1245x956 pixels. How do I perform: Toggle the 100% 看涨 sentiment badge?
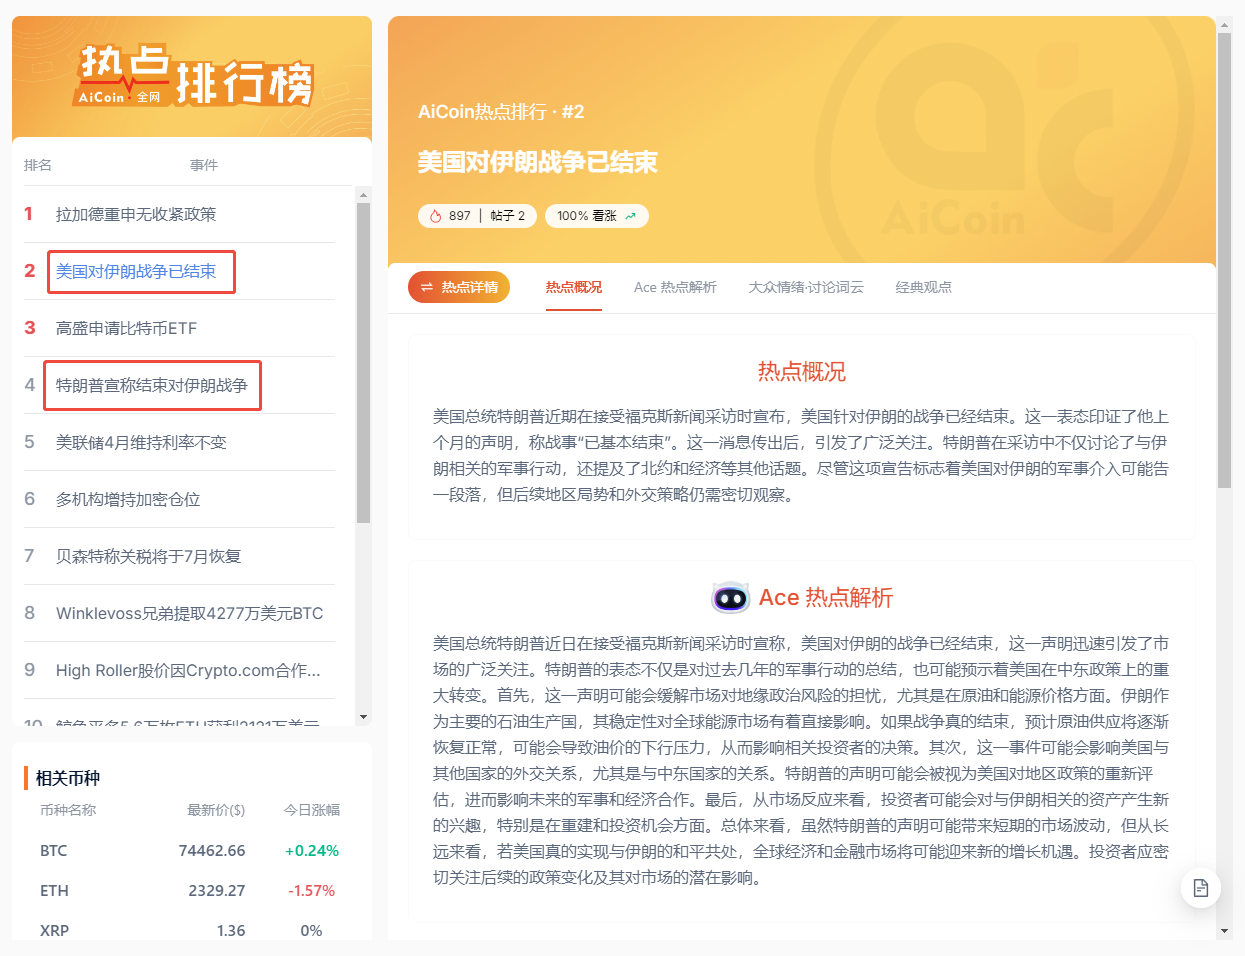tap(596, 215)
